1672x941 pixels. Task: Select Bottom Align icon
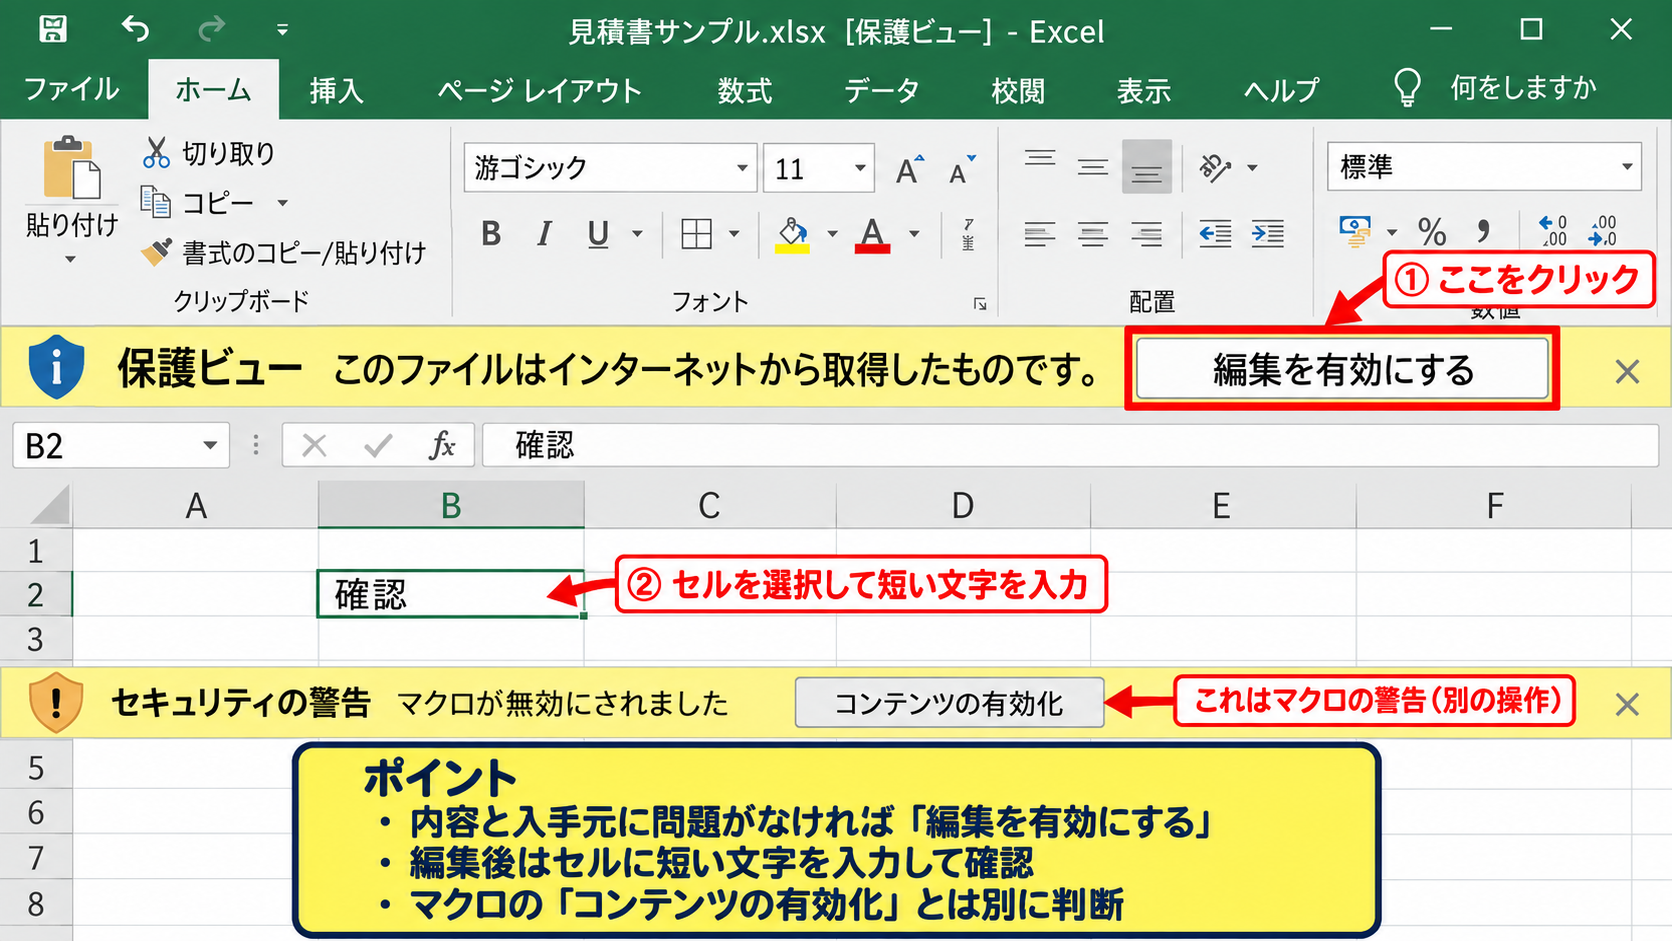pyautogui.click(x=1147, y=167)
